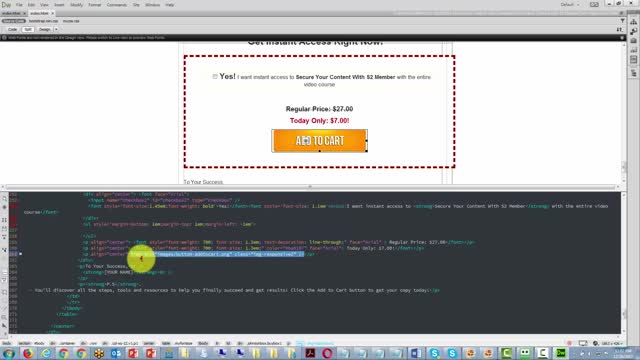Click the red error indicator in status bar
This screenshot has width=640, height=360.
[569, 343]
